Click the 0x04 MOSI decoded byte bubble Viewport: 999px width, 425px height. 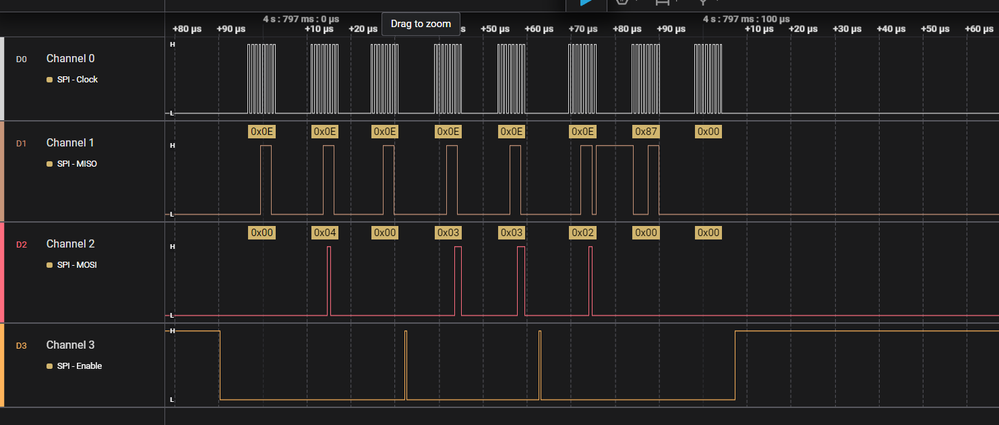[x=325, y=233]
